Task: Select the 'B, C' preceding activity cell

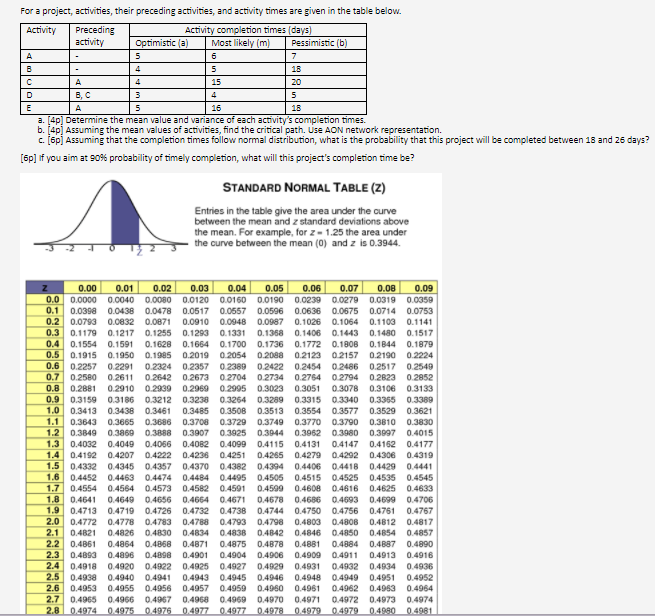Action: pyautogui.click(x=99, y=95)
